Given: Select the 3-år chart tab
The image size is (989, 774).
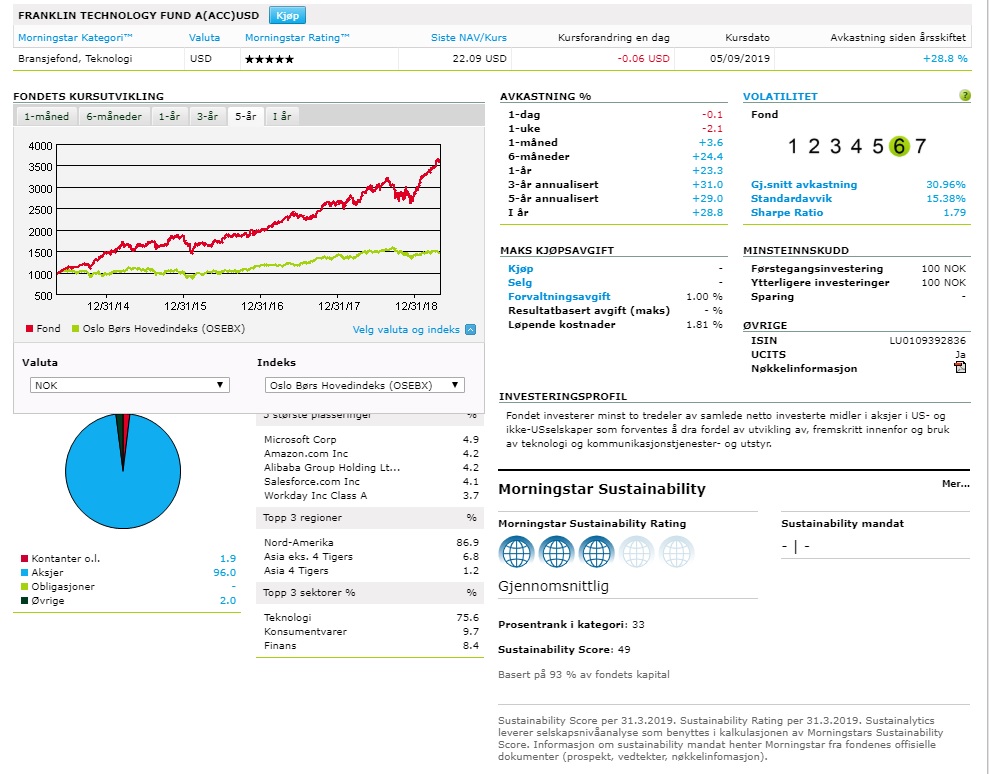Looking at the screenshot, I should [208, 116].
